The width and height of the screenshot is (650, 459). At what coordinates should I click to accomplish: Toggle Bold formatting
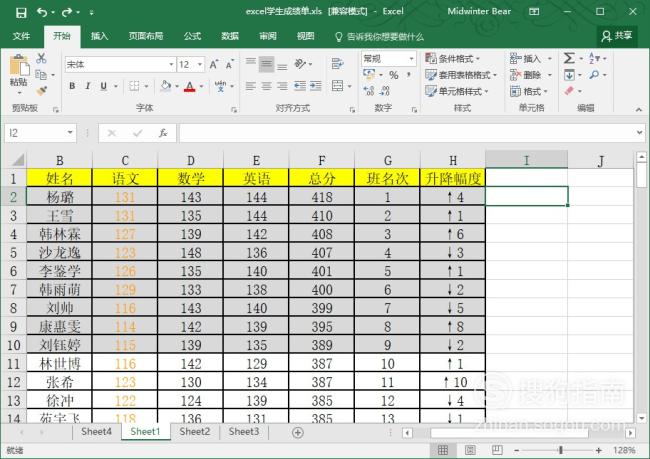[72, 86]
